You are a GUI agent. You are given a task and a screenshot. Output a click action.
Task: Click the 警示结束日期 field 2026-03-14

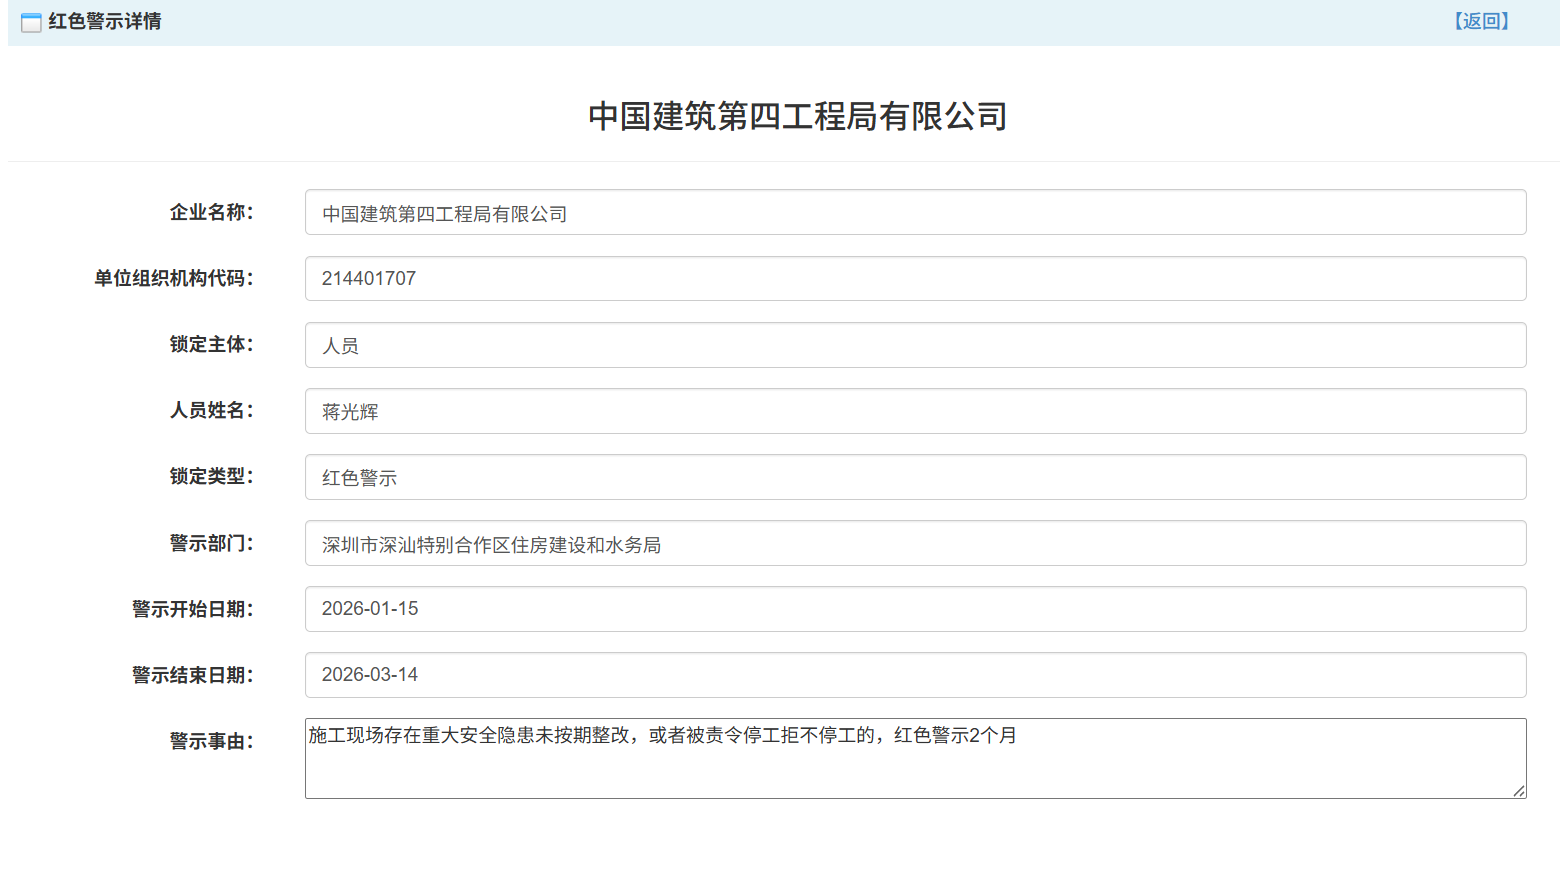click(915, 675)
